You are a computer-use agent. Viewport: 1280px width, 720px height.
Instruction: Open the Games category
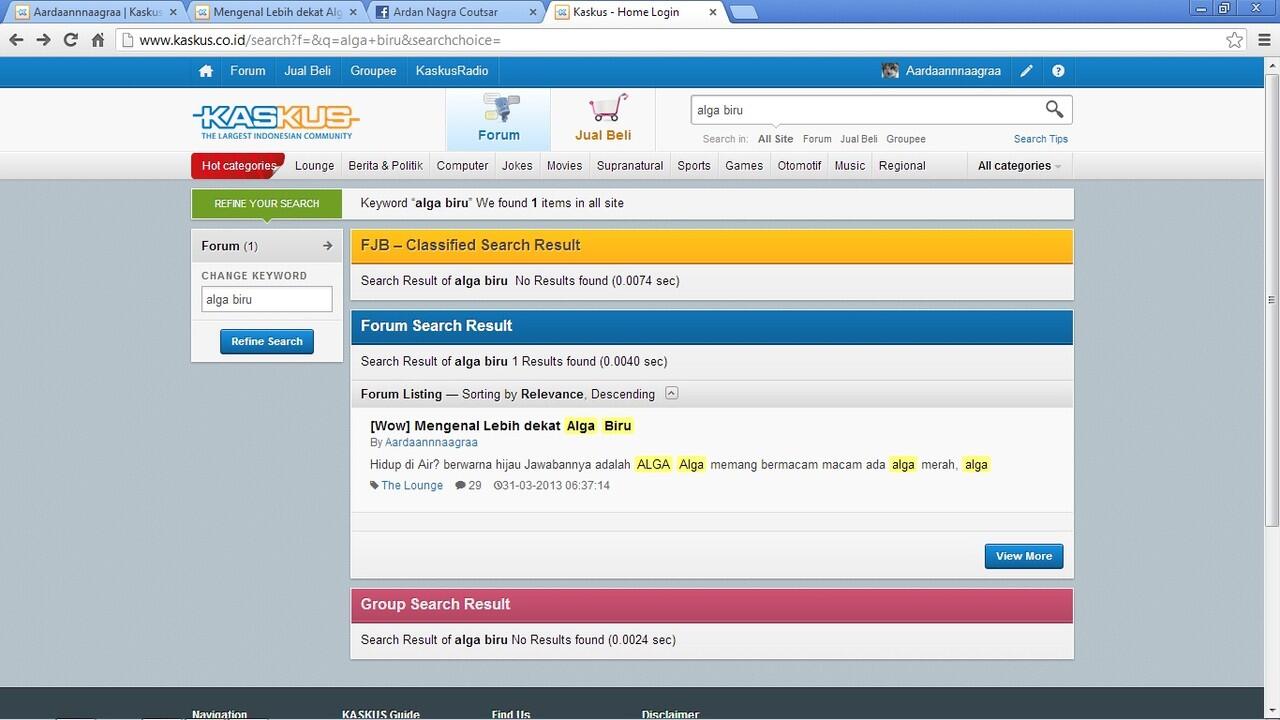click(744, 166)
